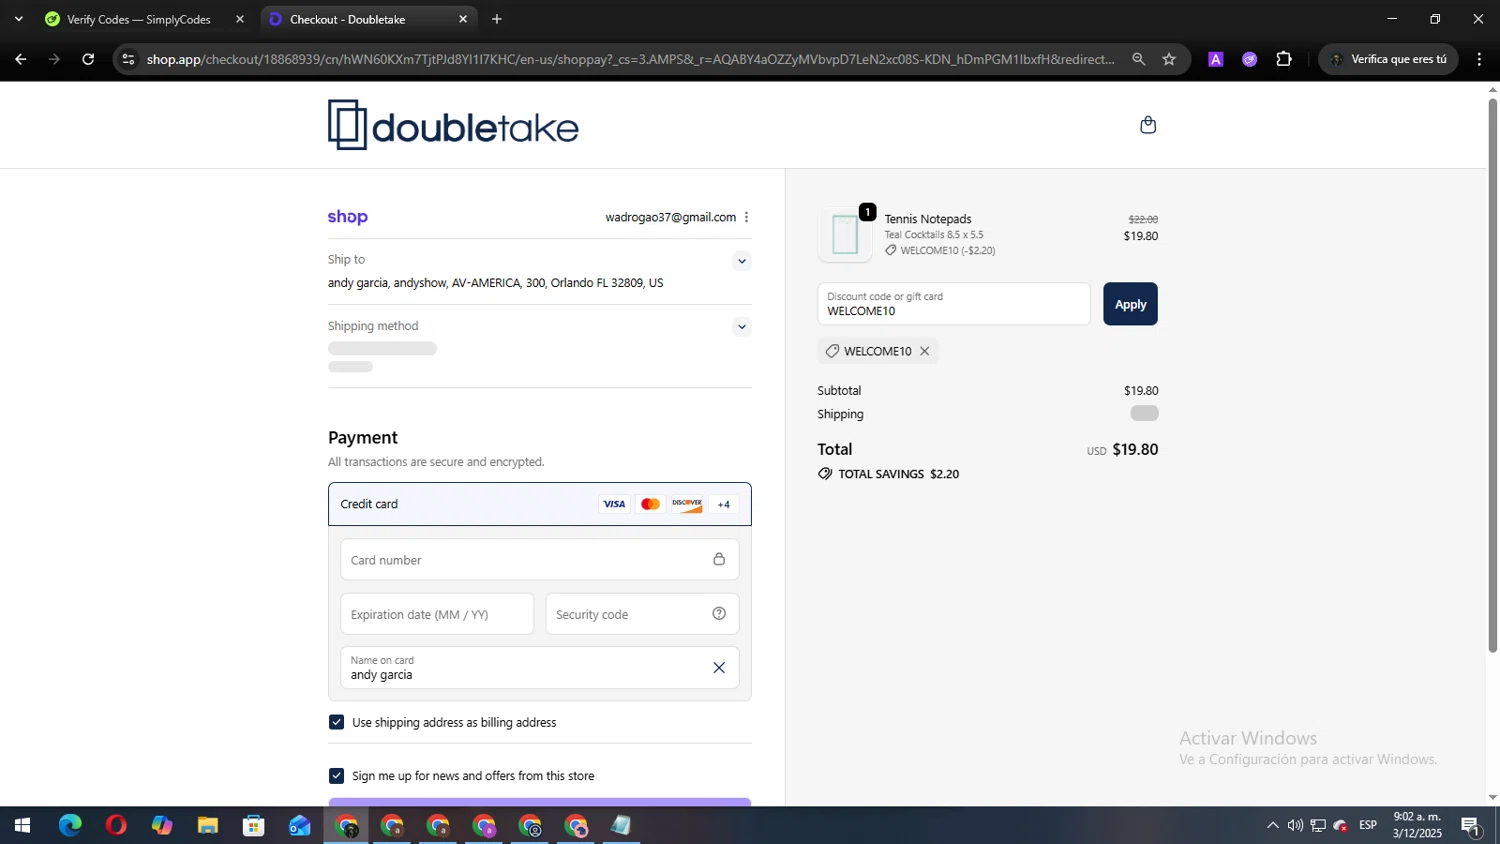The image size is (1500, 844).
Task: Click the ESP language indicator
Action: click(x=1368, y=825)
